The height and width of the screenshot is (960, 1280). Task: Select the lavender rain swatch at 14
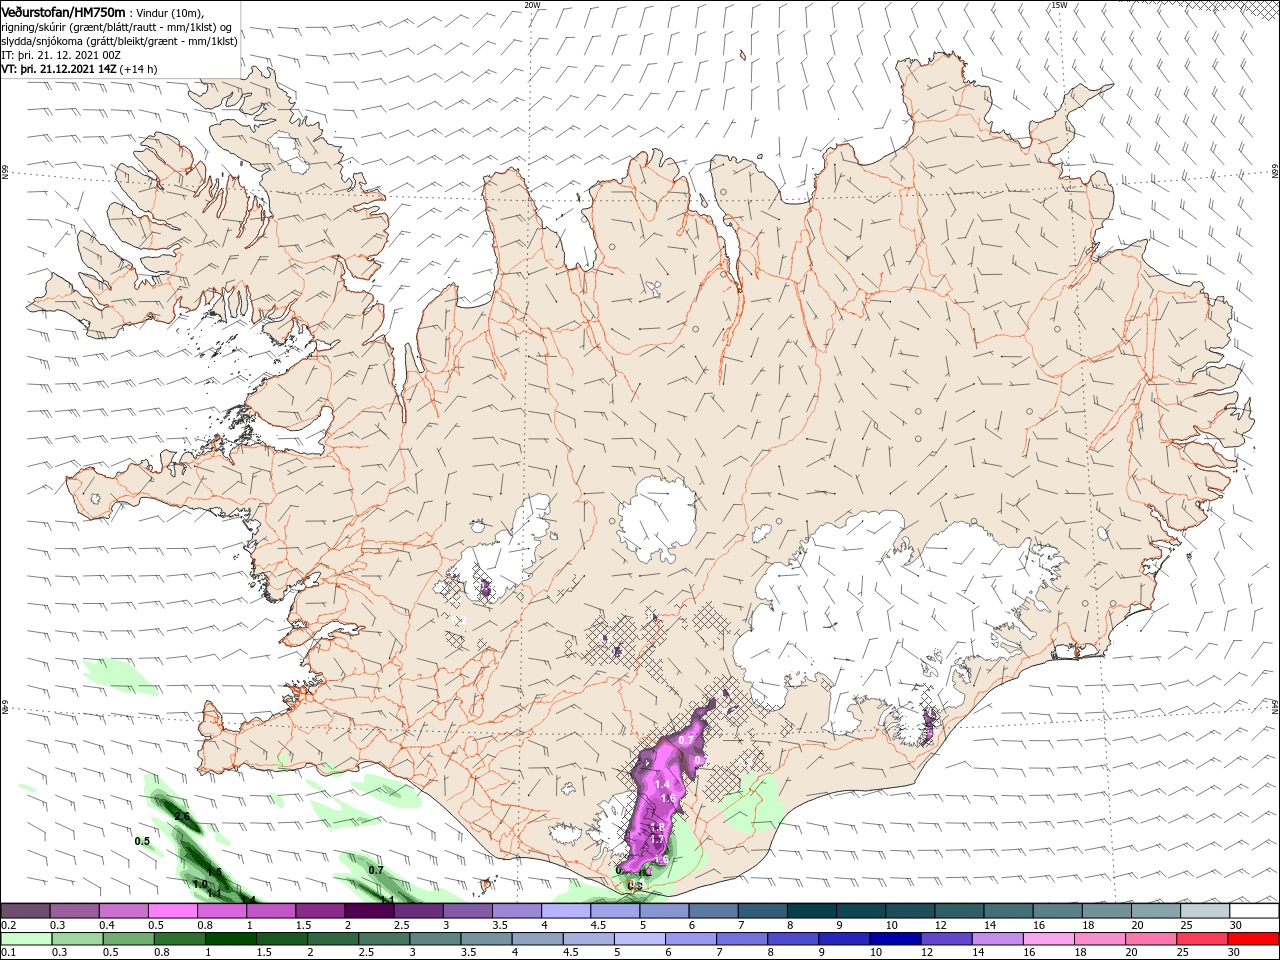[999, 939]
